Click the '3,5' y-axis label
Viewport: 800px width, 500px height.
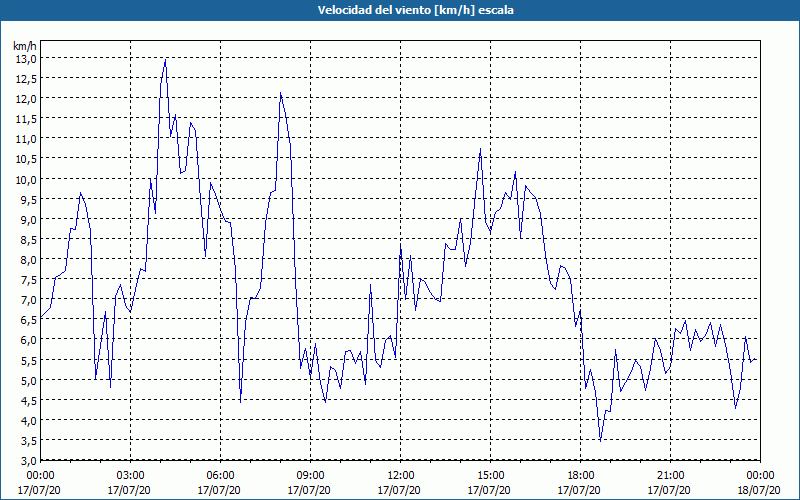tap(28, 440)
